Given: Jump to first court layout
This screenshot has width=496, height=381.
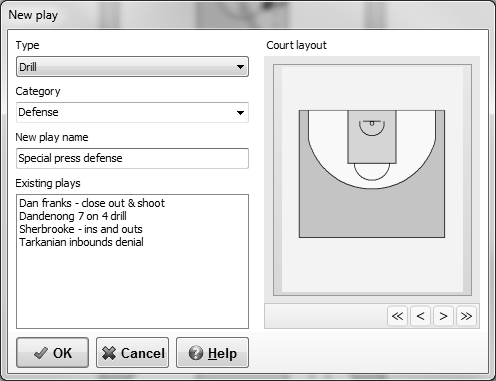Looking at the screenshot, I should pyautogui.click(x=397, y=316).
